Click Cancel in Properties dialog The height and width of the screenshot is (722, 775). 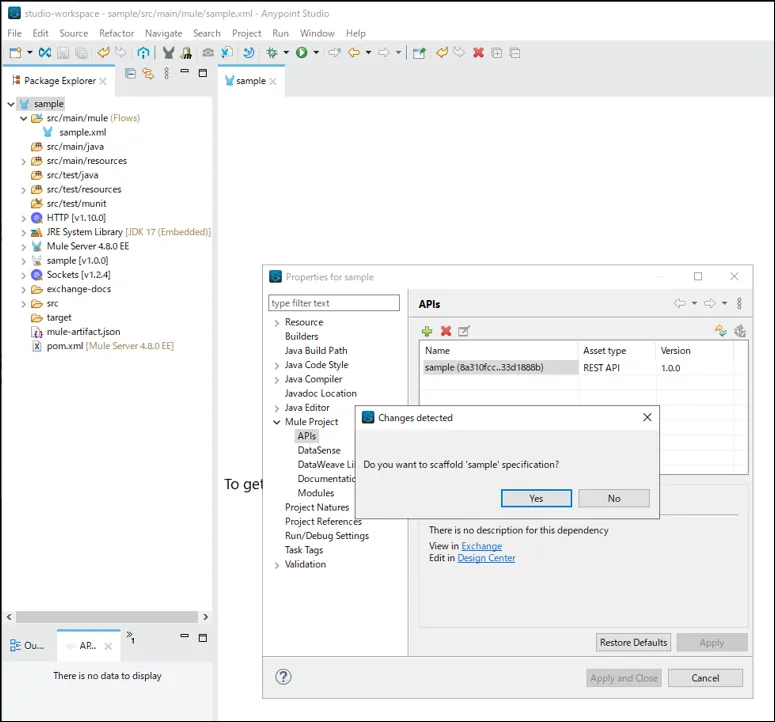(705, 678)
